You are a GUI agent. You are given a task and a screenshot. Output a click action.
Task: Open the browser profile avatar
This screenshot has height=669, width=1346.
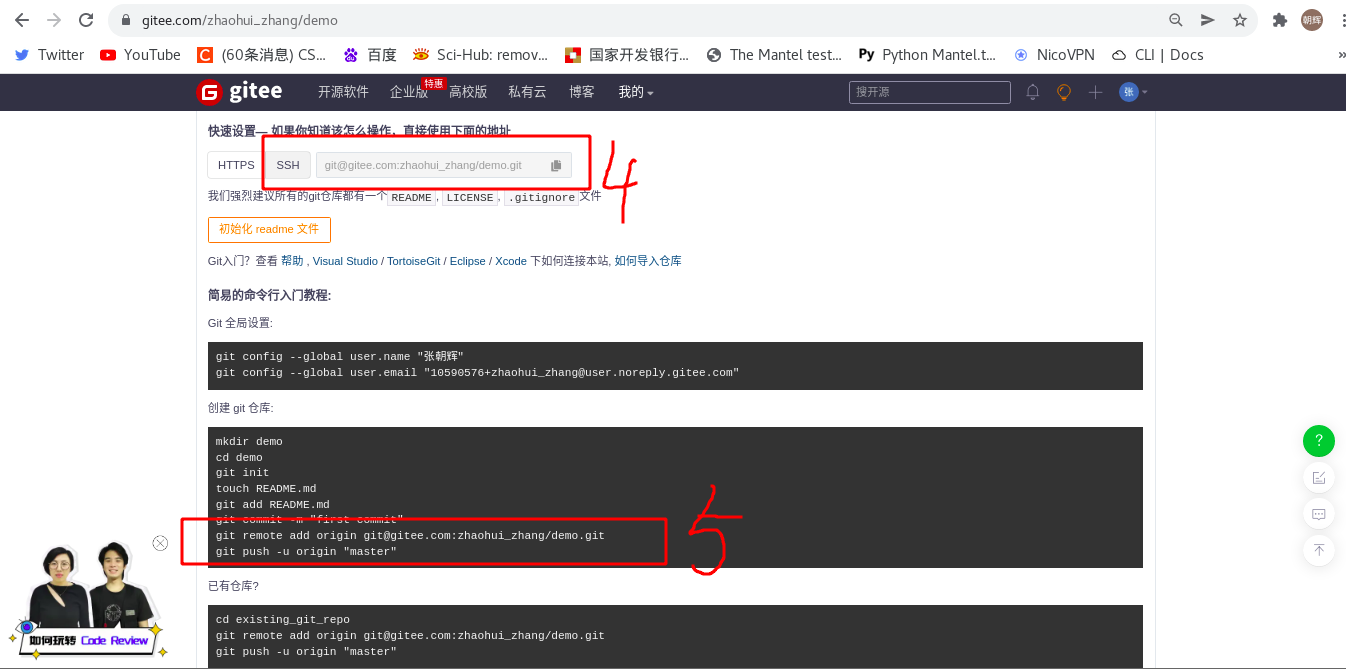pyautogui.click(x=1311, y=20)
